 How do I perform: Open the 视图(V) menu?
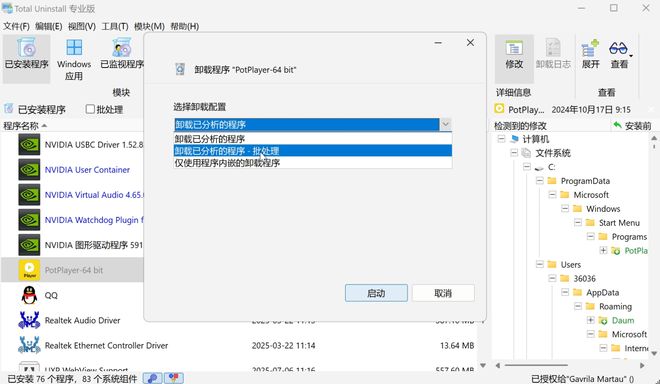pos(82,26)
